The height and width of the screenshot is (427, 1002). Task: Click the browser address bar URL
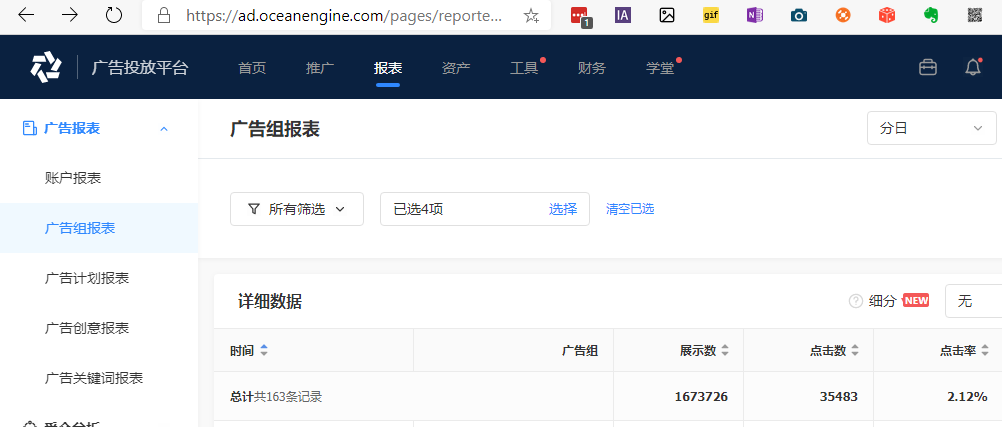(342, 15)
